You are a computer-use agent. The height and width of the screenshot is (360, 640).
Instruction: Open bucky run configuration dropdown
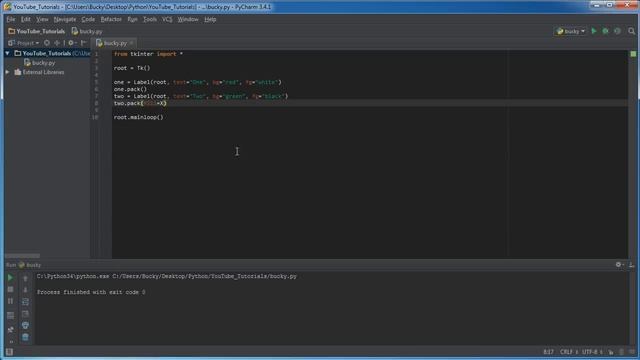[571, 31]
